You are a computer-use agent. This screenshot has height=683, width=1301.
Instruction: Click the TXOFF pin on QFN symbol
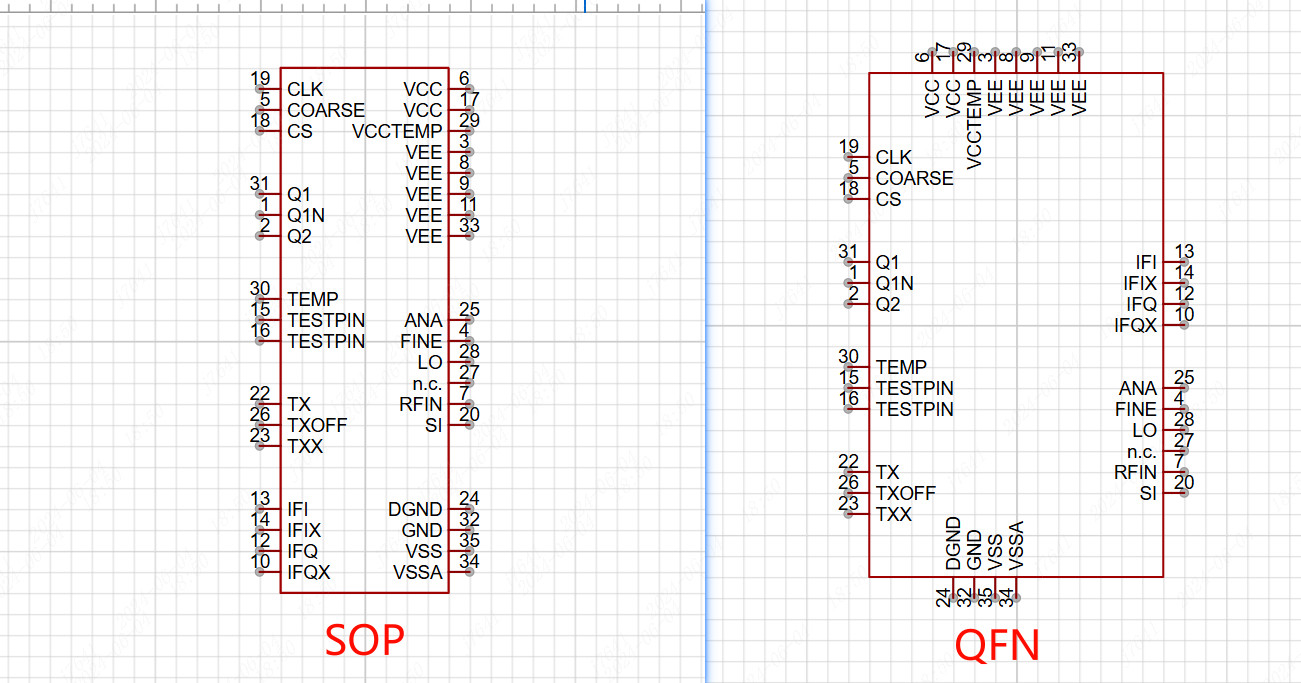905,494
